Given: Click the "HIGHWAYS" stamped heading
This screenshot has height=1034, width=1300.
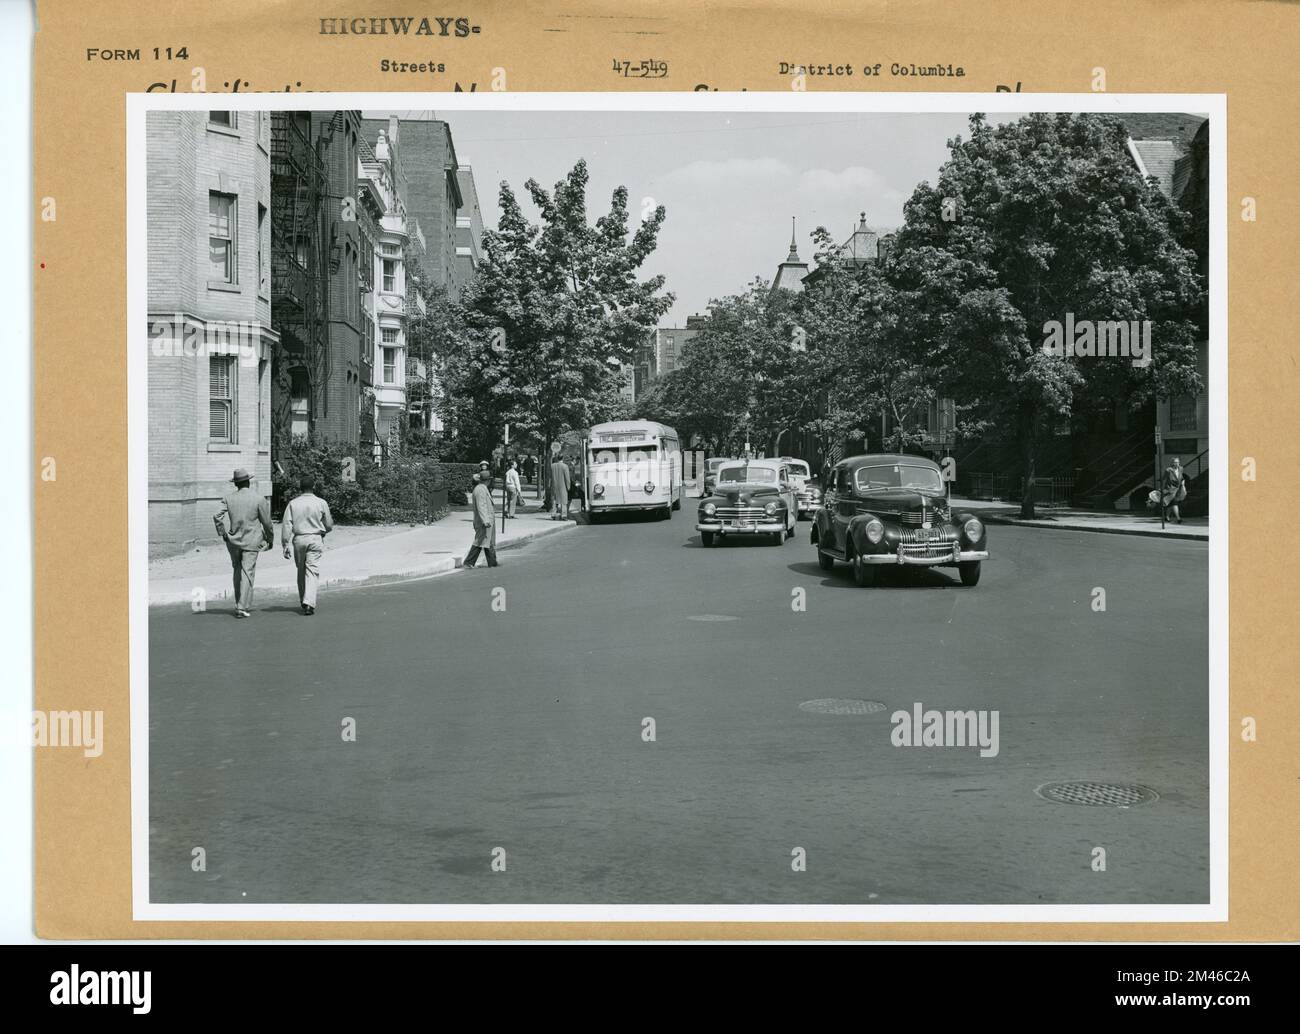Looking at the screenshot, I should (398, 28).
